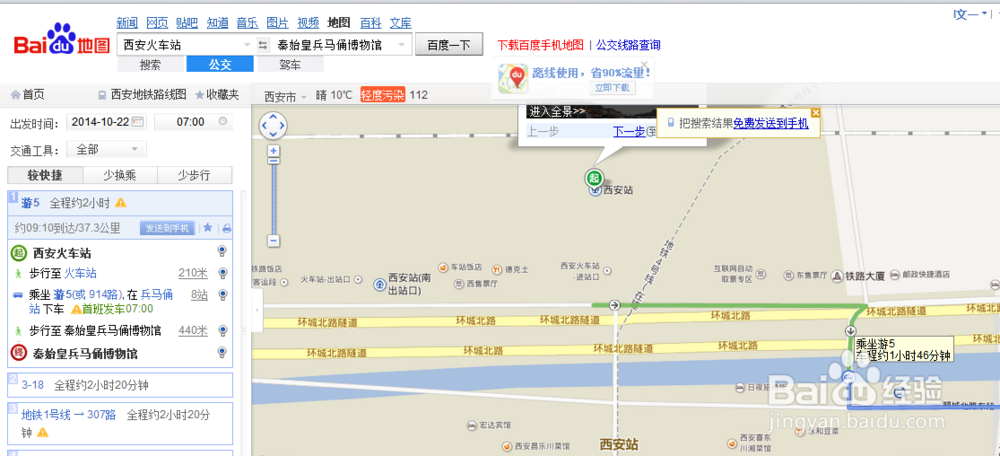Expand route 2 option 3-18
Viewport: 1000px width, 456px height.
pos(121,385)
